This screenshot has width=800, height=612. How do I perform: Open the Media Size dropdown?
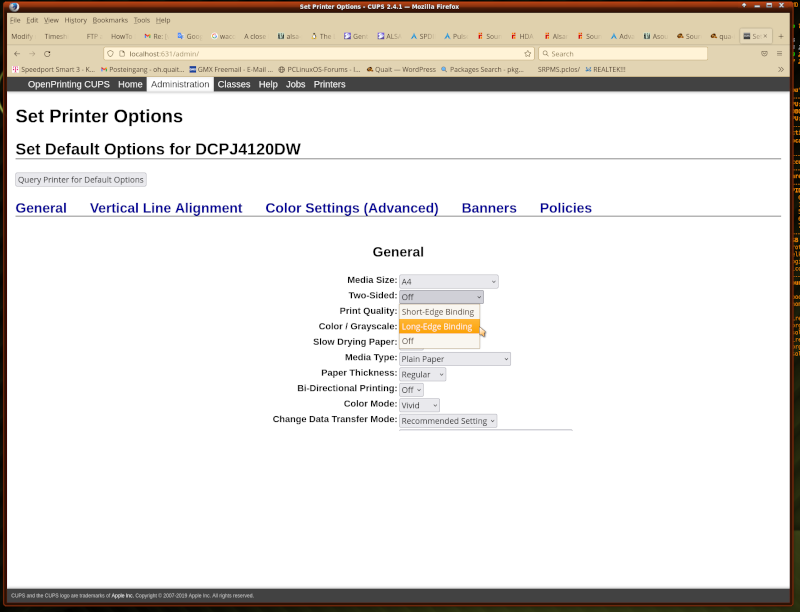tap(448, 282)
